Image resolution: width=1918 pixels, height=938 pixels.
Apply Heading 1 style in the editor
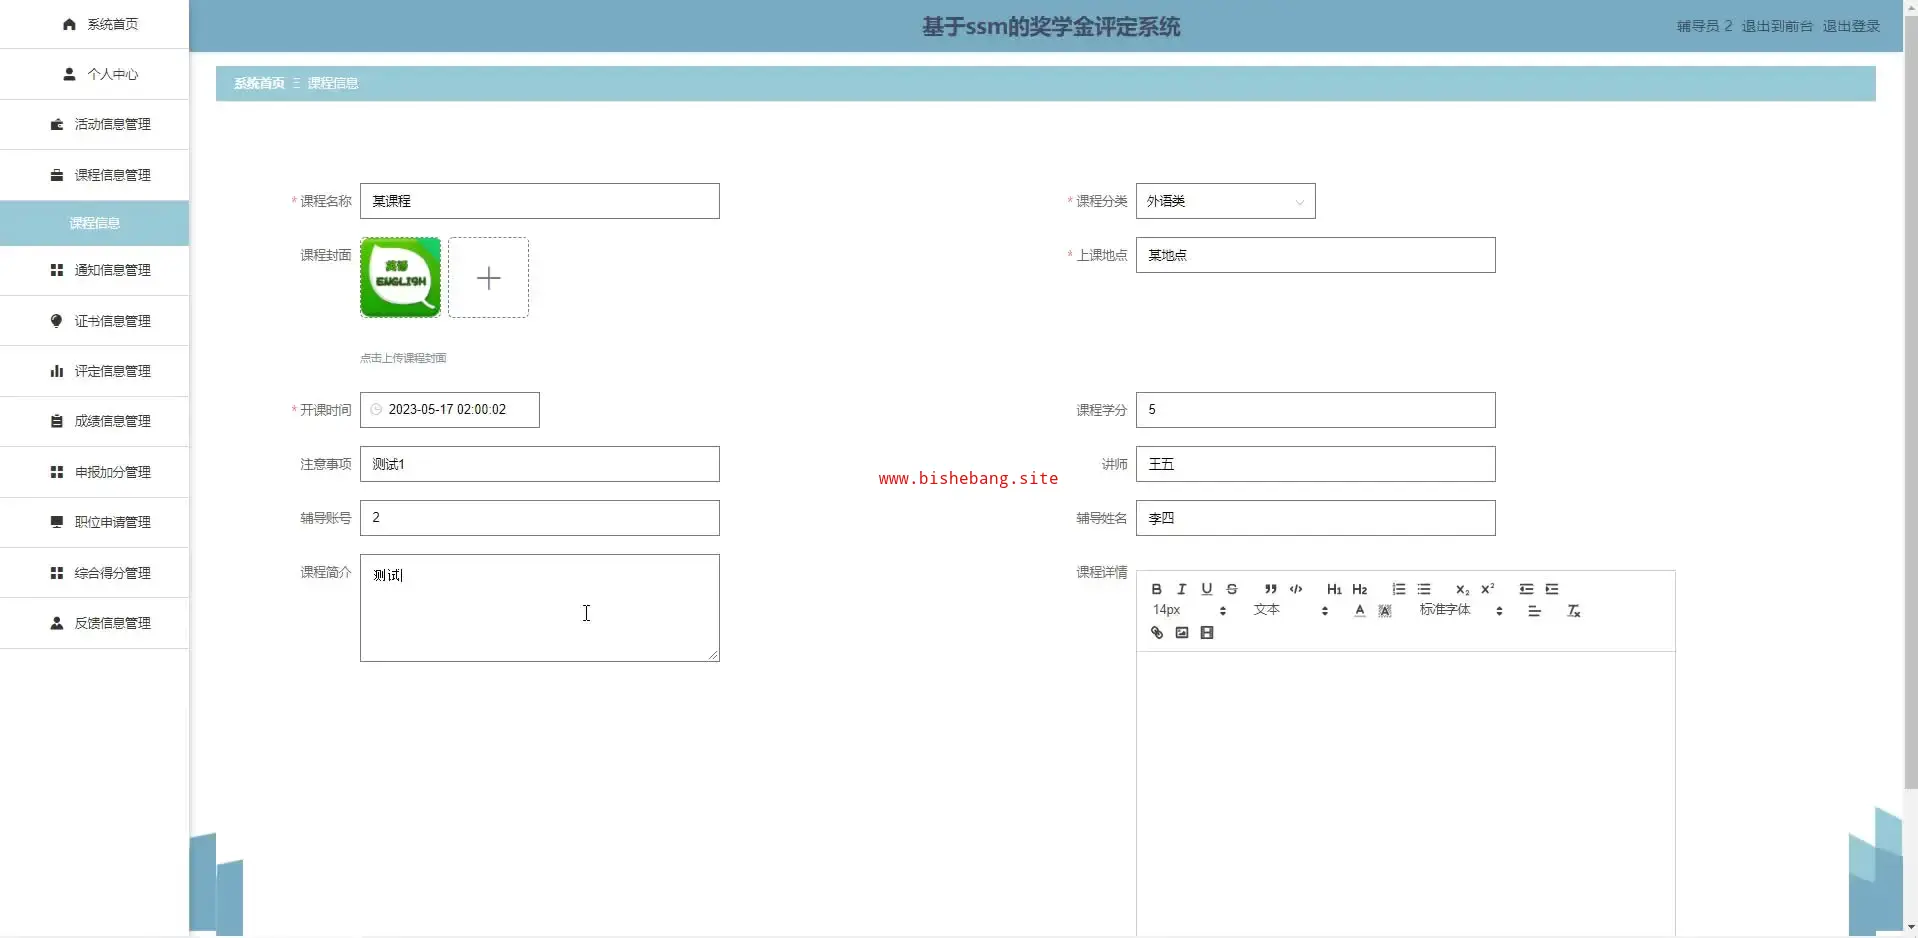tap(1334, 589)
